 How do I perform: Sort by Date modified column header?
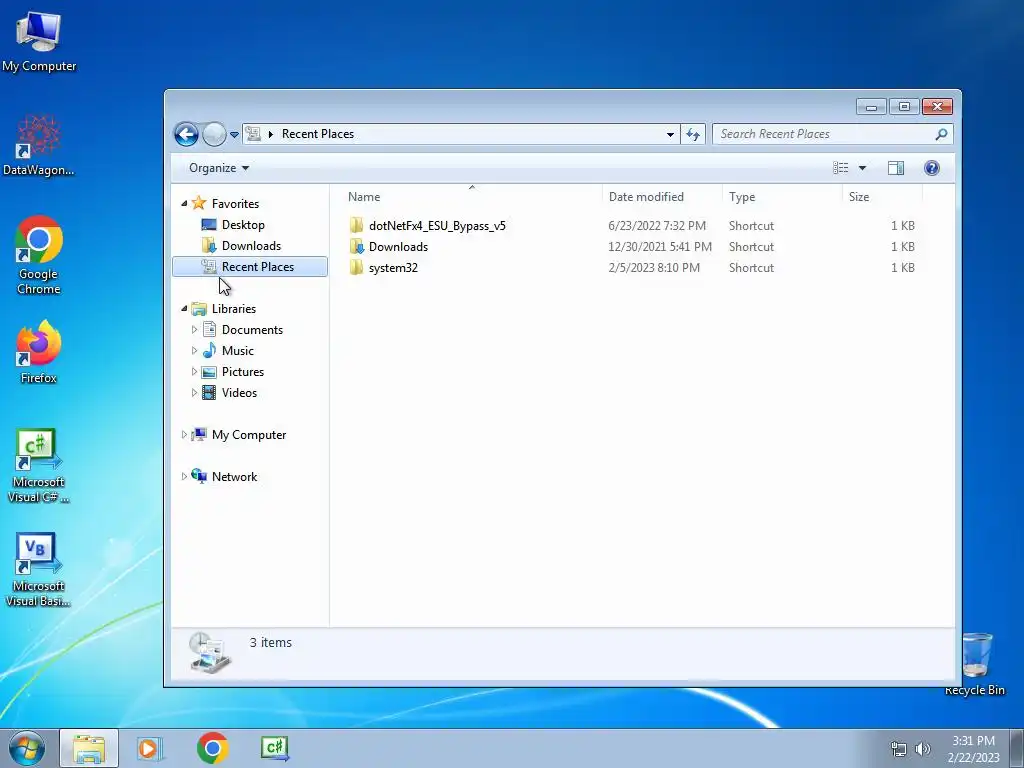[x=662, y=197]
